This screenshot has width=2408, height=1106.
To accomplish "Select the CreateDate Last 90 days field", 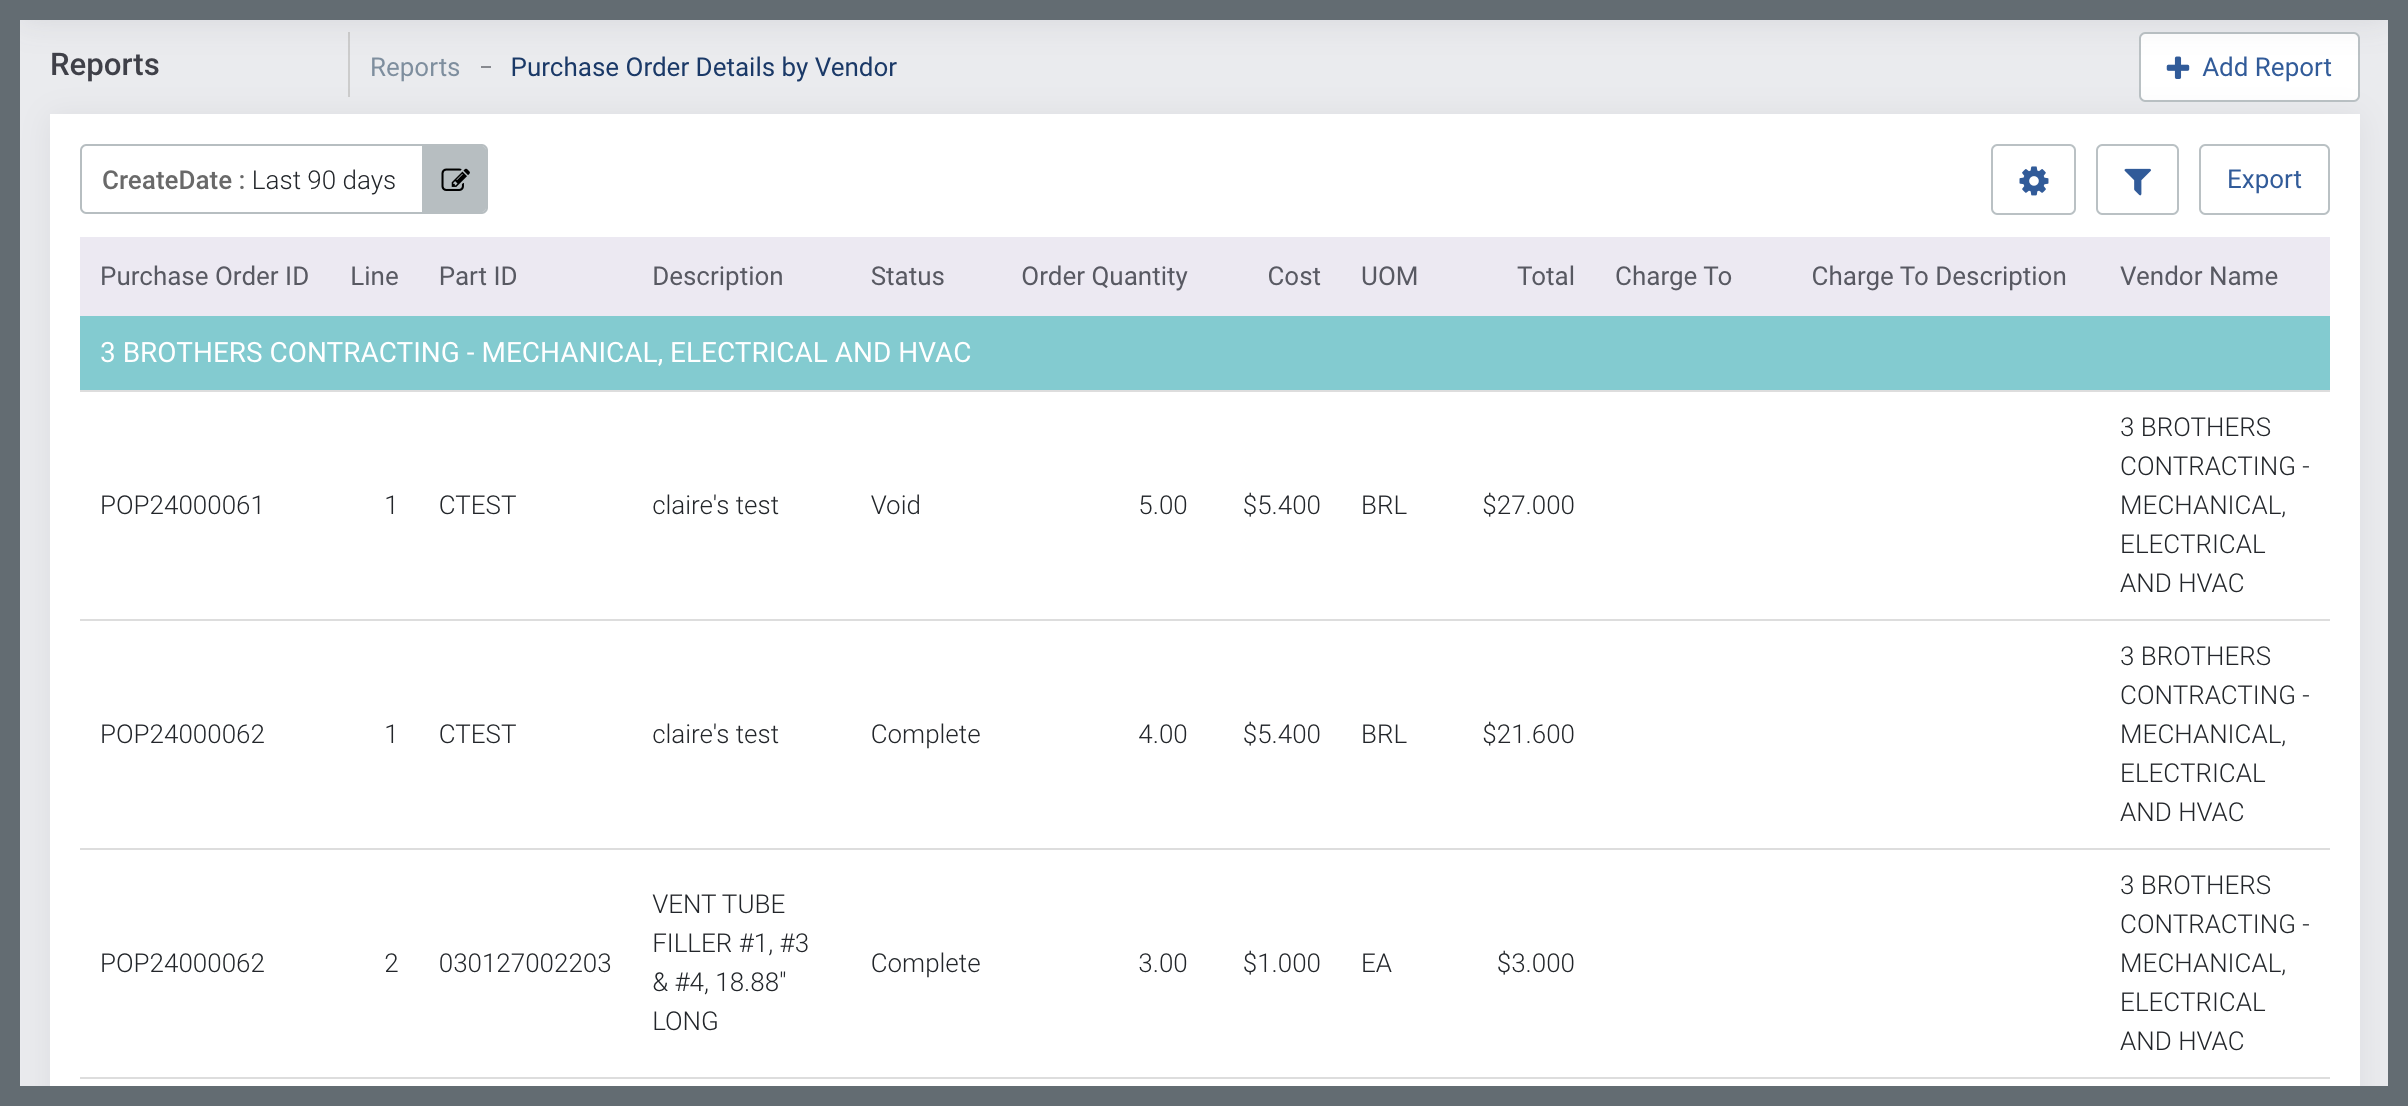I will [x=250, y=180].
